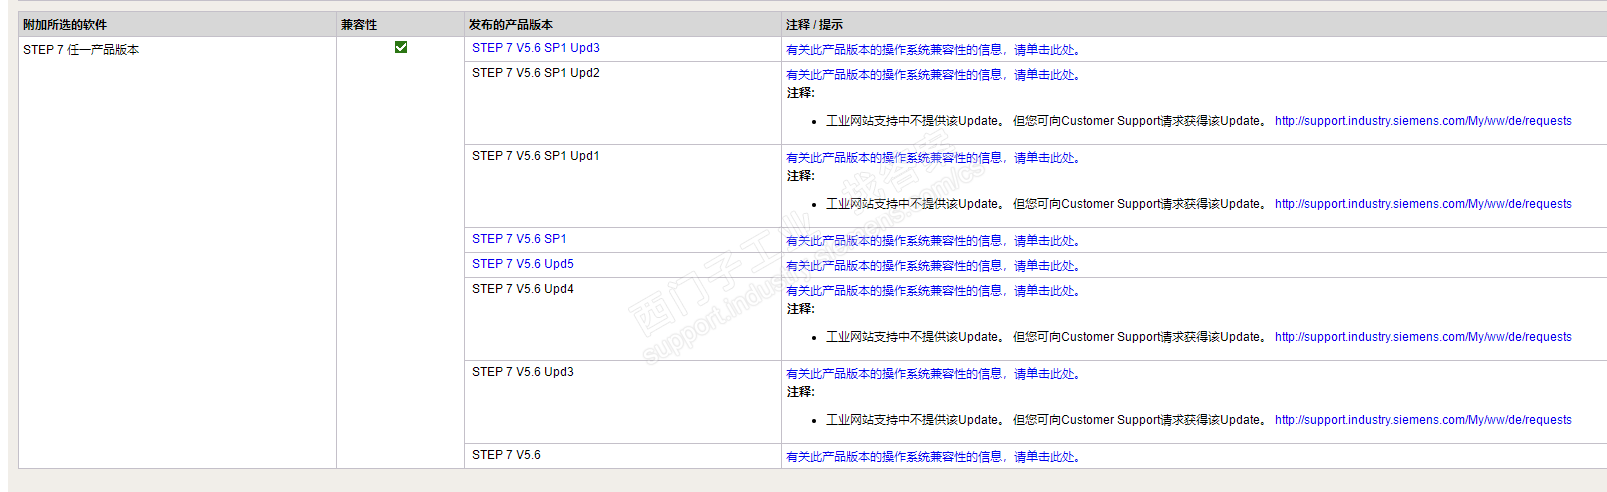Image resolution: width=1607 pixels, height=492 pixels.
Task: Open the STEP 7 V5.6 SP1 link
Action: (x=519, y=239)
